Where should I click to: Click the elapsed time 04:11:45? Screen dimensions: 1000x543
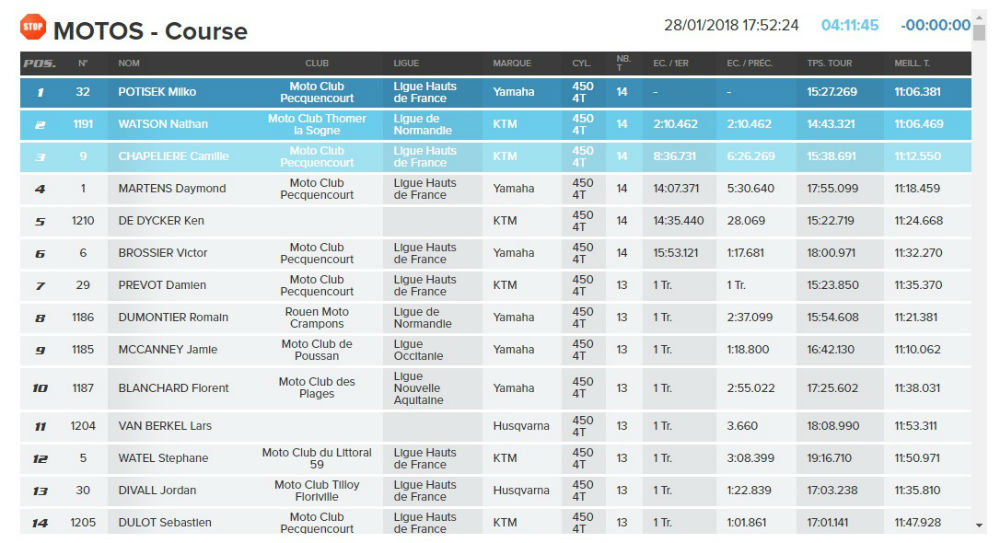[850, 26]
